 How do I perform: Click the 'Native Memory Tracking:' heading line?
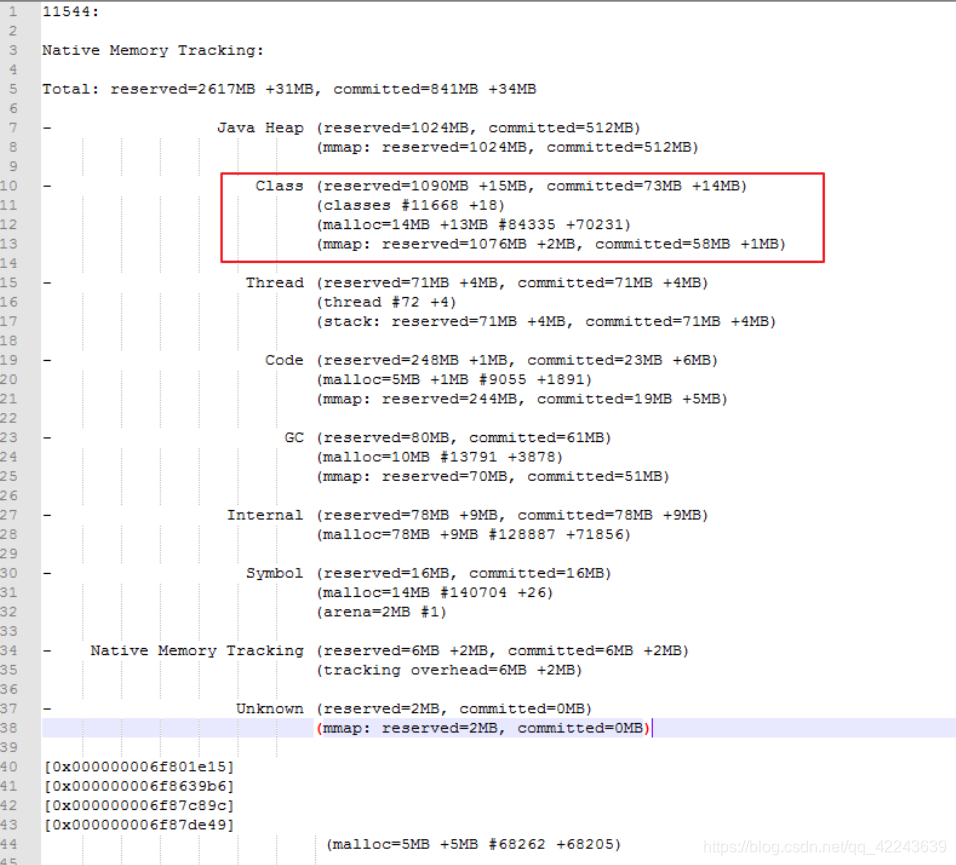[153, 51]
